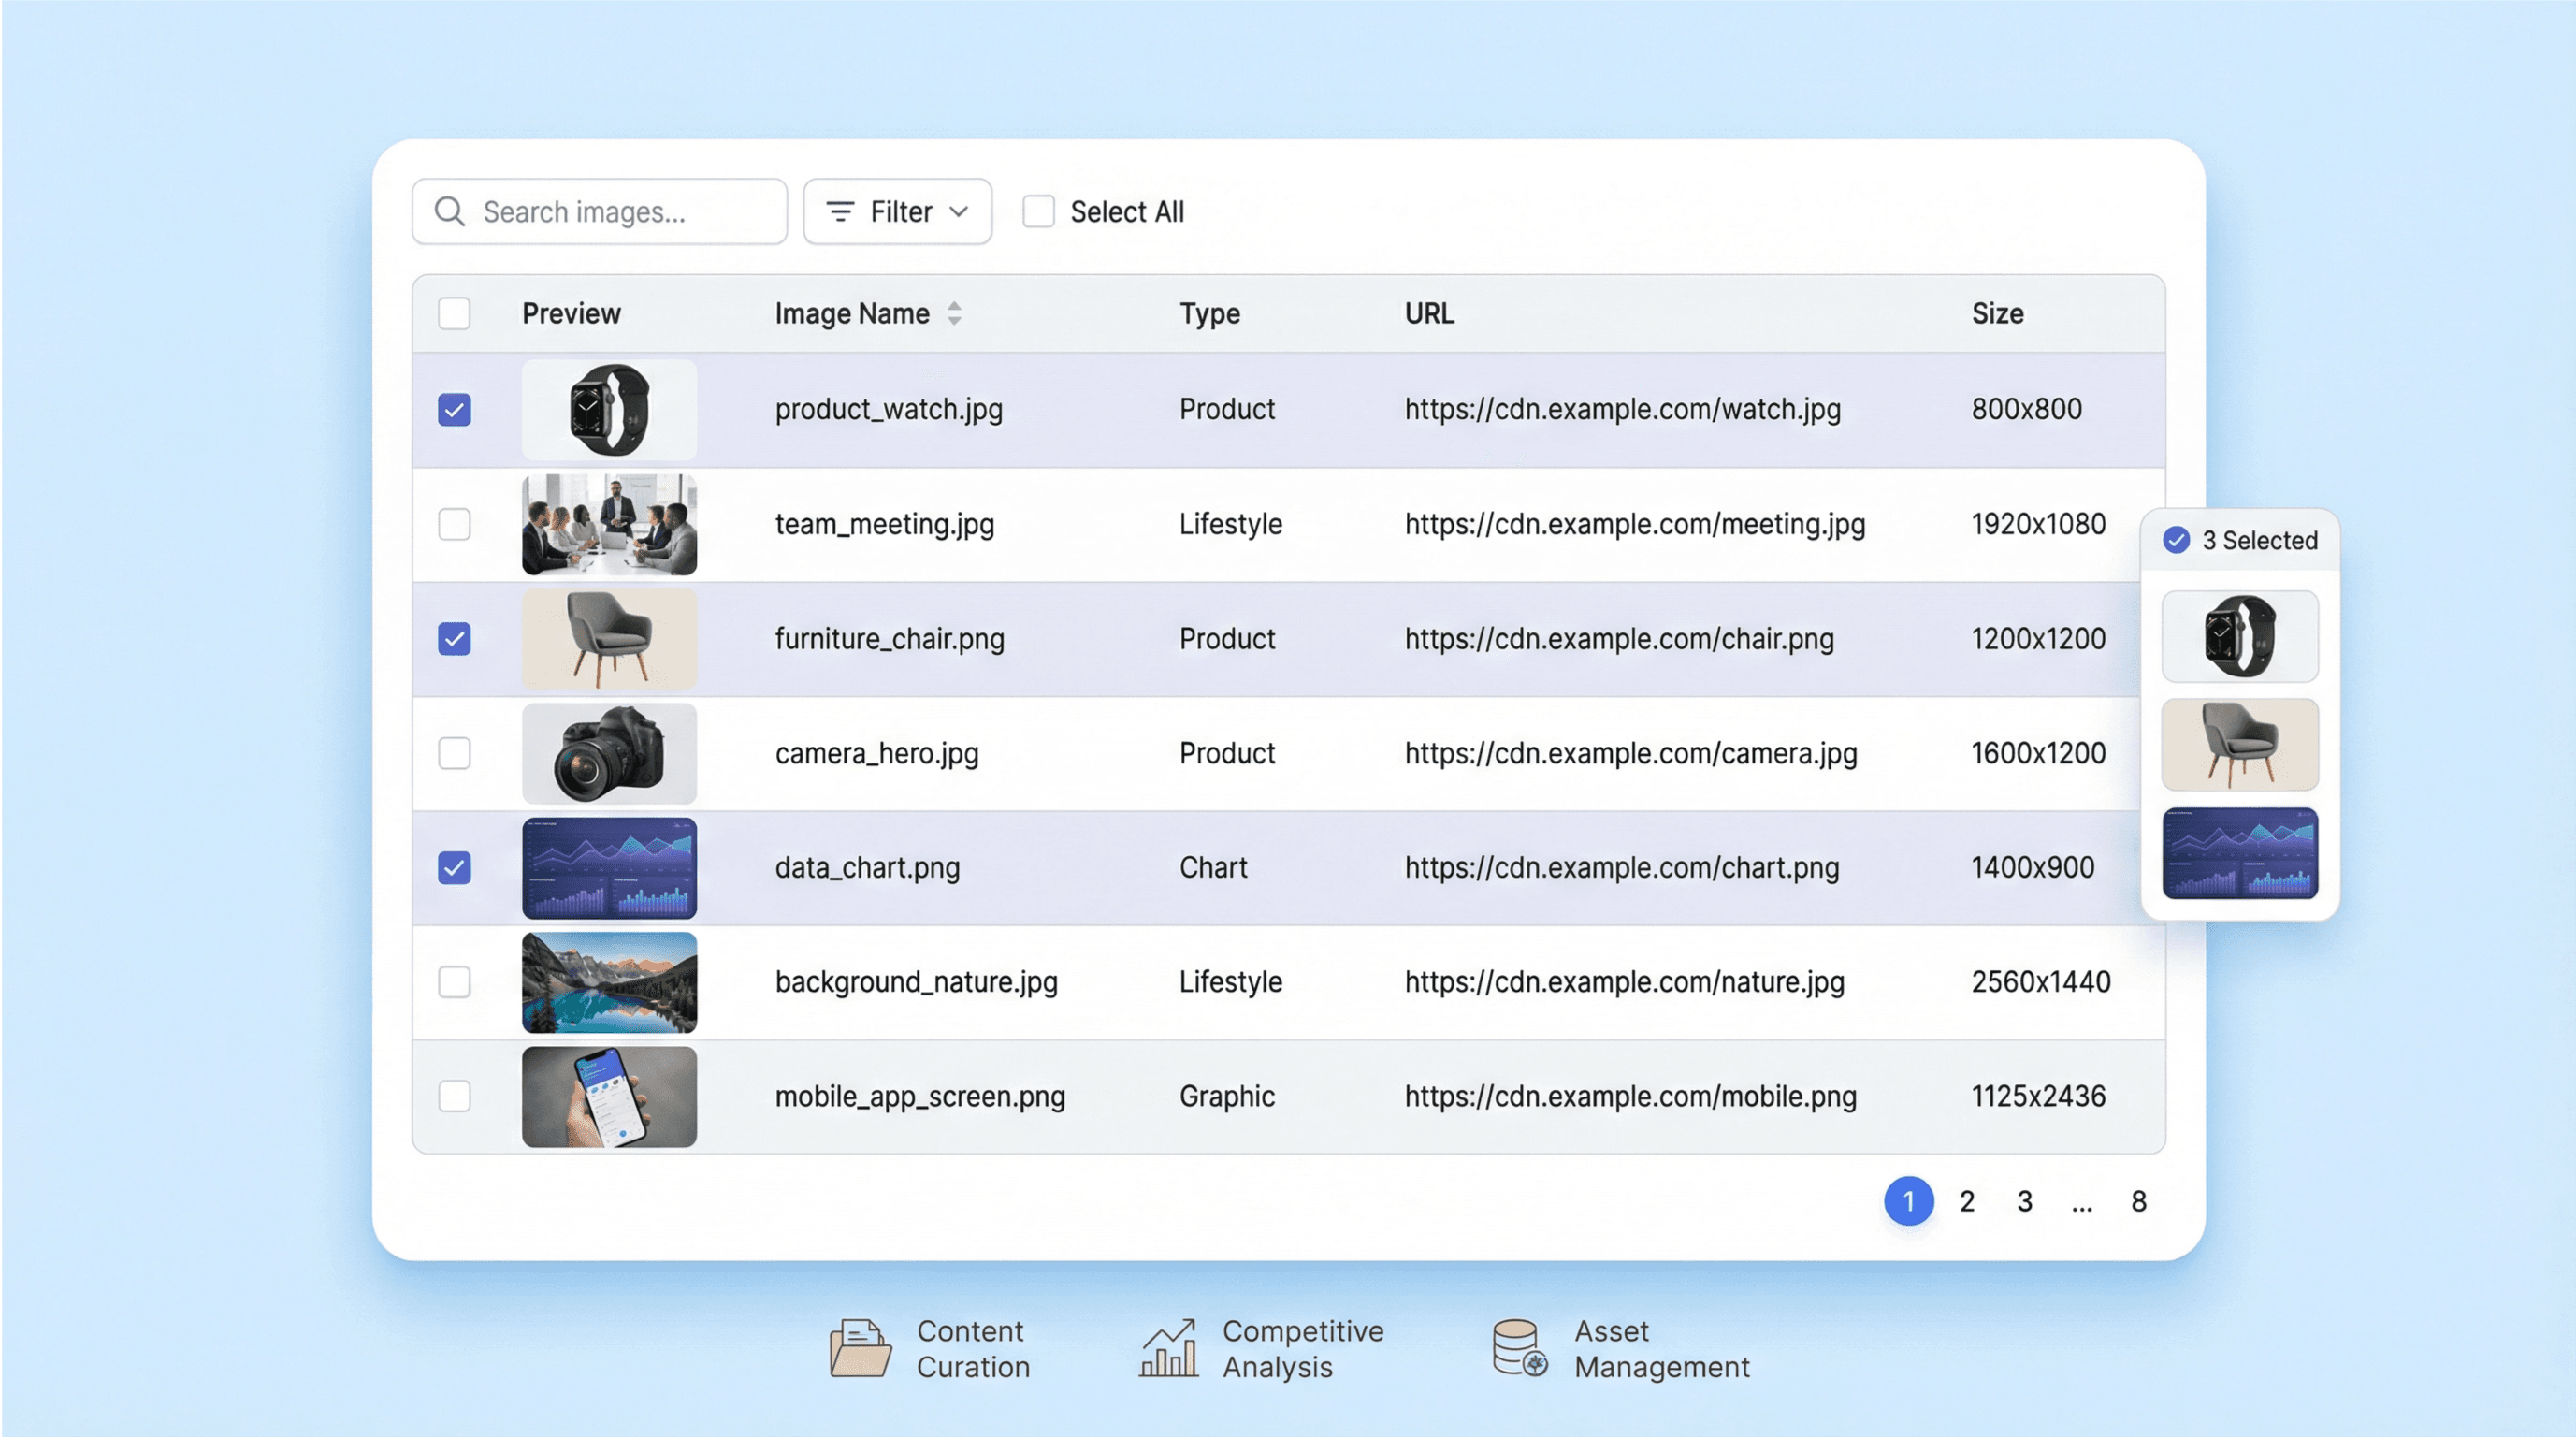This screenshot has height=1438, width=2576.
Task: Enable the Select All checkbox
Action: [1037, 211]
